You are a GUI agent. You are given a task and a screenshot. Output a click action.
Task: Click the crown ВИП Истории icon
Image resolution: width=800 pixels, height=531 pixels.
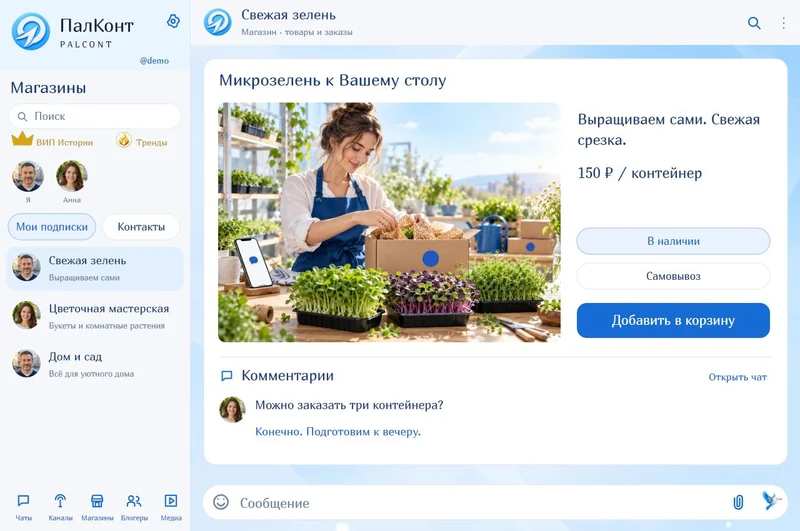(x=22, y=139)
